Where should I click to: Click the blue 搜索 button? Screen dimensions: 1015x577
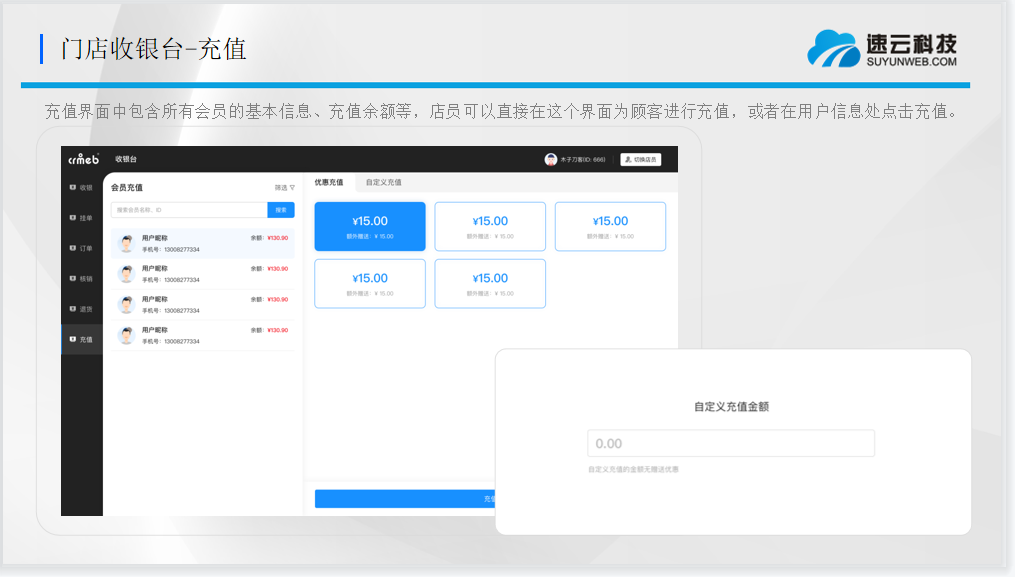[281, 210]
